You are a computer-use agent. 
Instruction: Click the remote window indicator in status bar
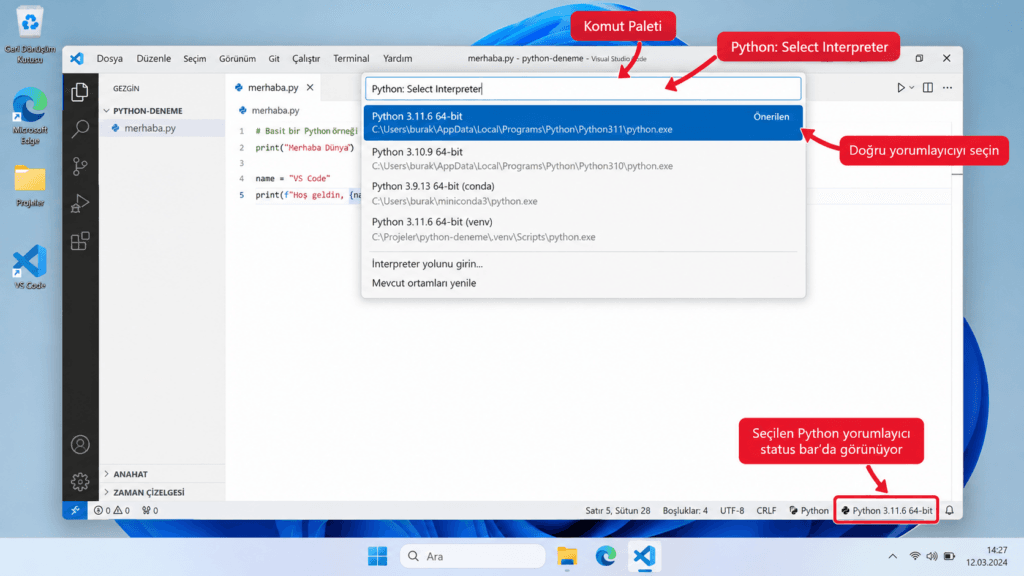[x=75, y=511]
